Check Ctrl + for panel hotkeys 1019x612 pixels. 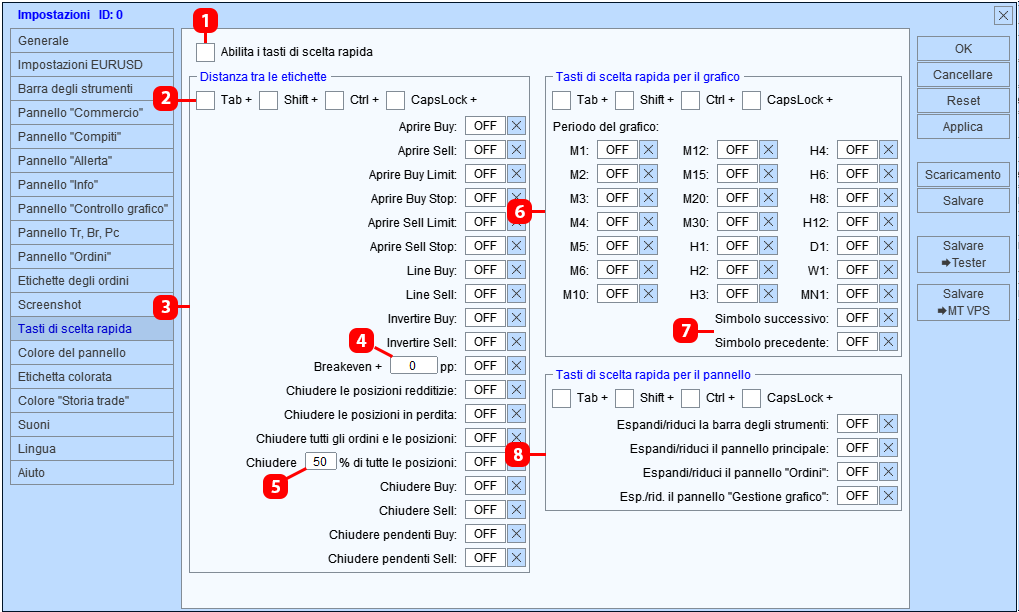point(691,398)
